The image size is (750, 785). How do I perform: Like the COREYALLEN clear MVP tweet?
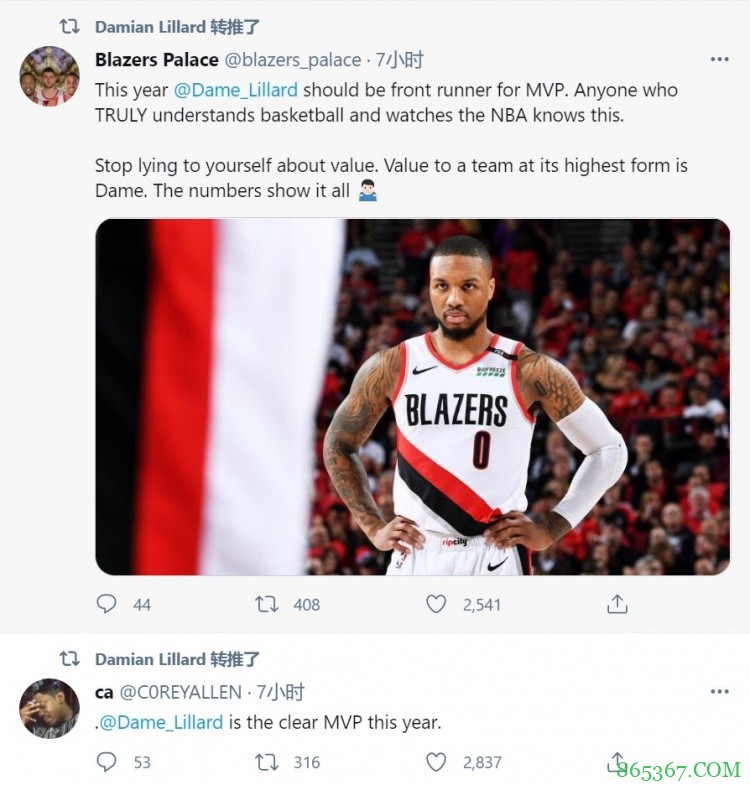(x=436, y=762)
